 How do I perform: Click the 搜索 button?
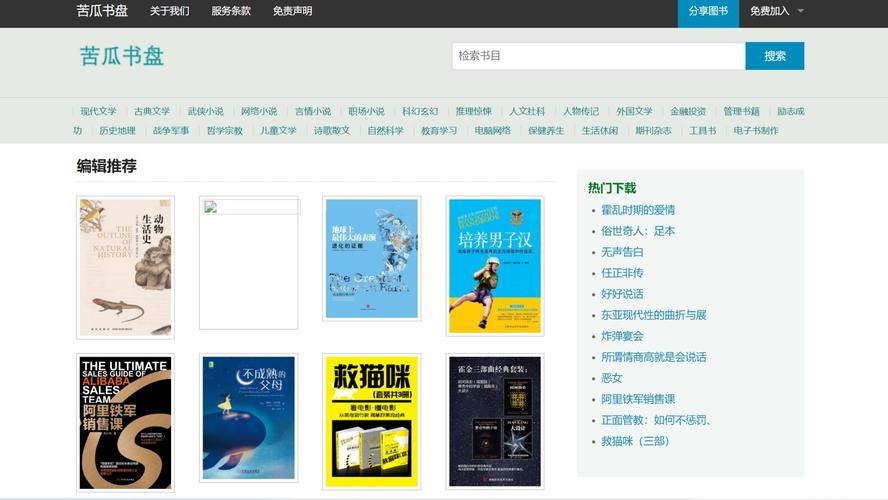(774, 56)
